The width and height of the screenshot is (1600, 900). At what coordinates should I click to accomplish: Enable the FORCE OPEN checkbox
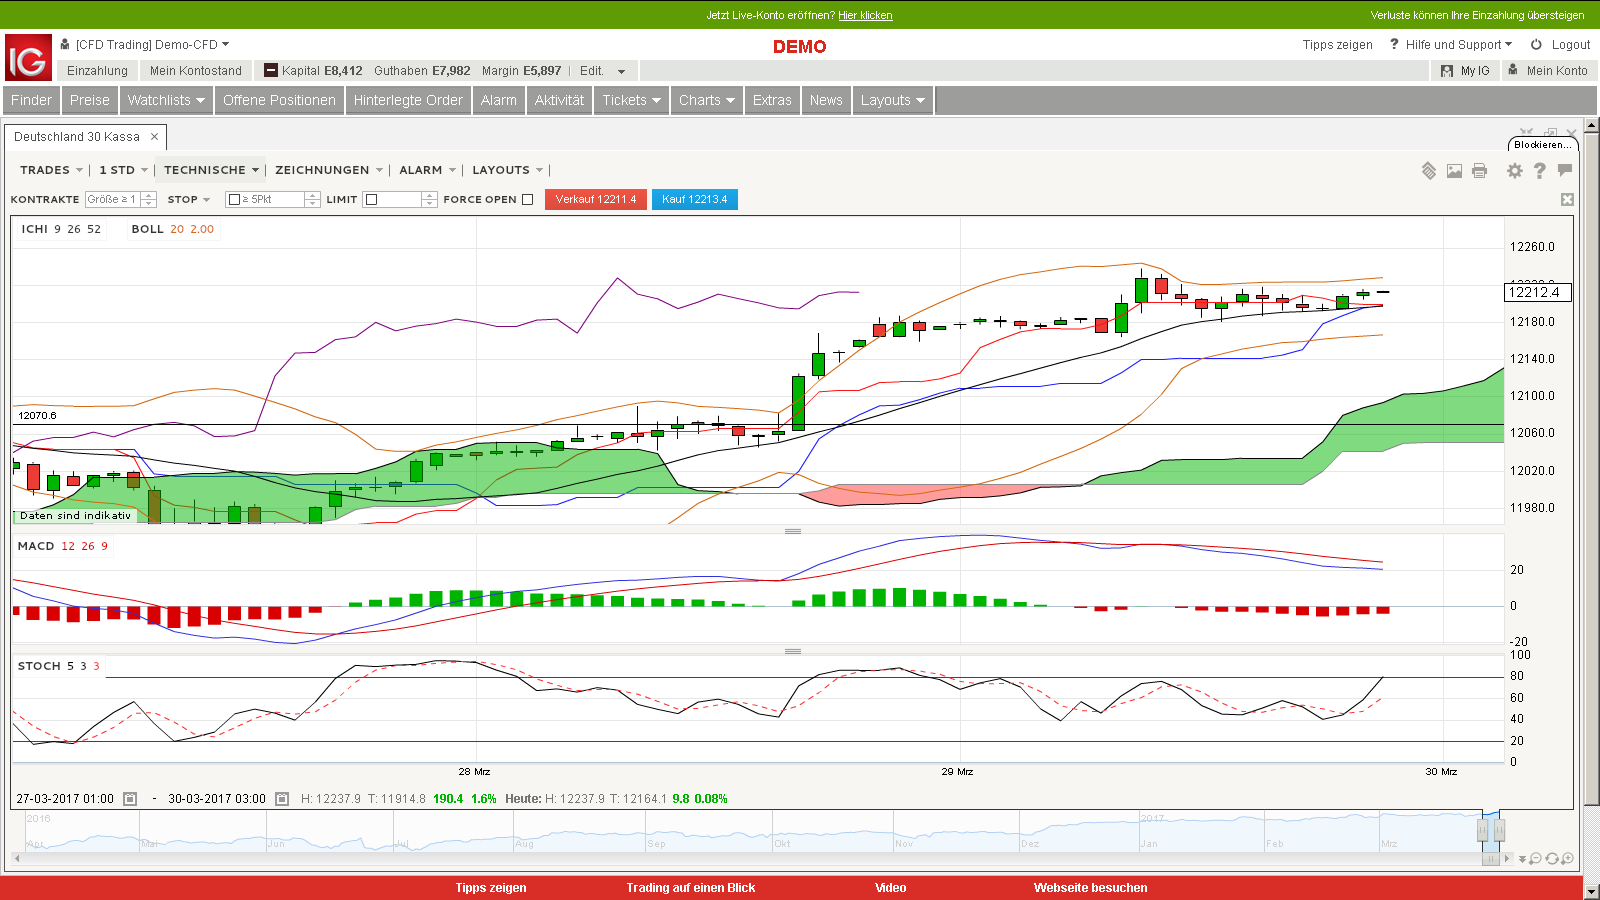pos(527,199)
